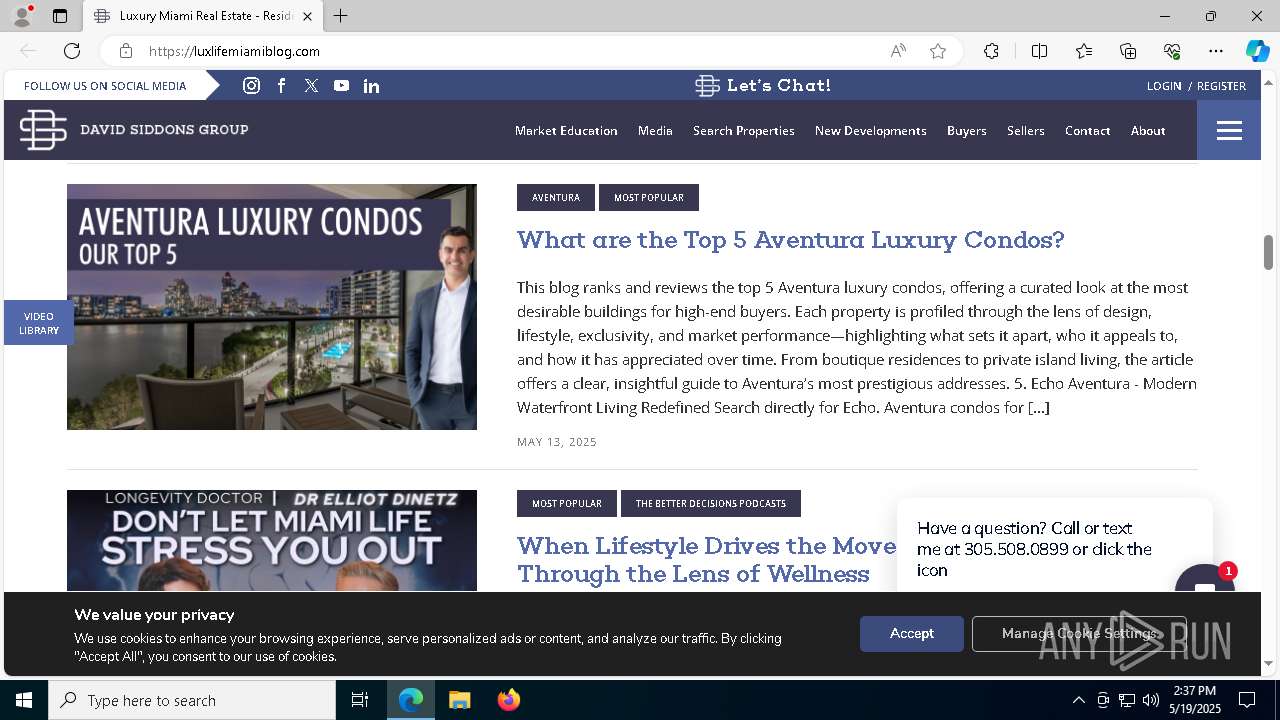Image resolution: width=1280 pixels, height=720 pixels.
Task: Open the X (Twitter) social icon
Action: click(312, 86)
